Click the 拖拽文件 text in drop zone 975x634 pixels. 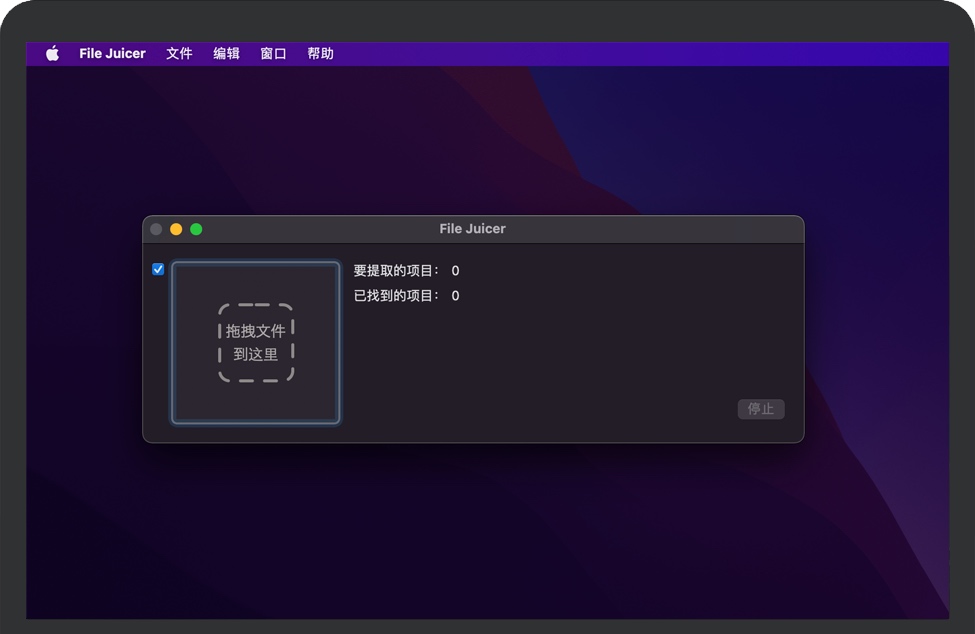tap(256, 331)
